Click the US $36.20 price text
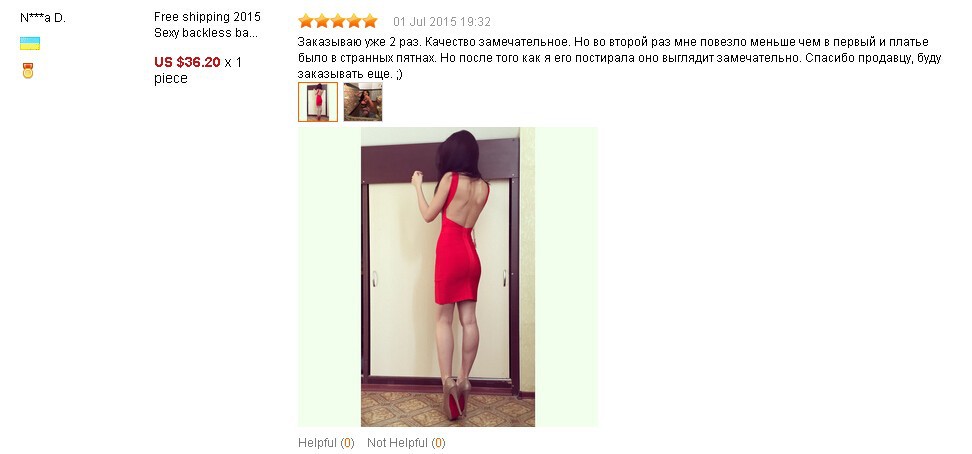This screenshot has height=454, width=972. (187, 62)
